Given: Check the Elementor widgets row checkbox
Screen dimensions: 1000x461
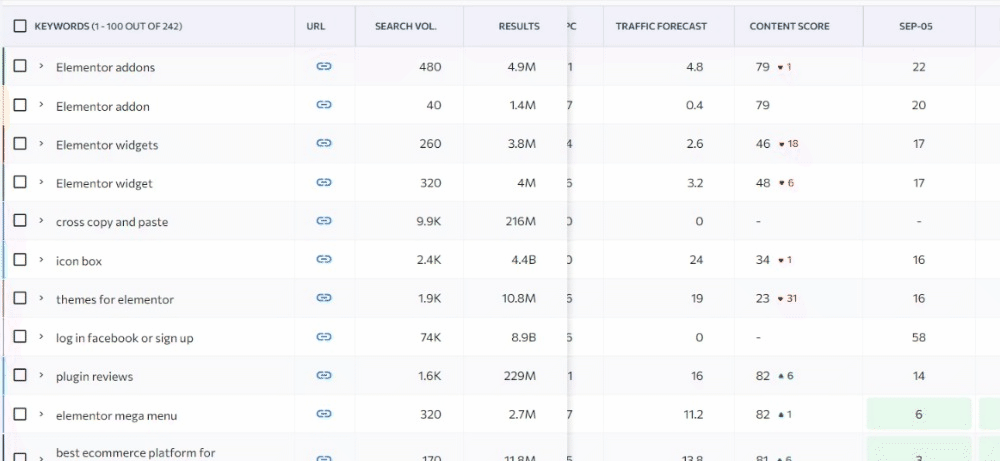Looking at the screenshot, I should coord(20,143).
